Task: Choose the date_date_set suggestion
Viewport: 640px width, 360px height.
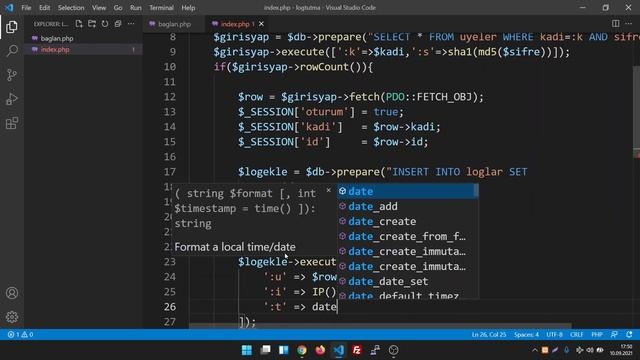Action: click(x=408, y=281)
